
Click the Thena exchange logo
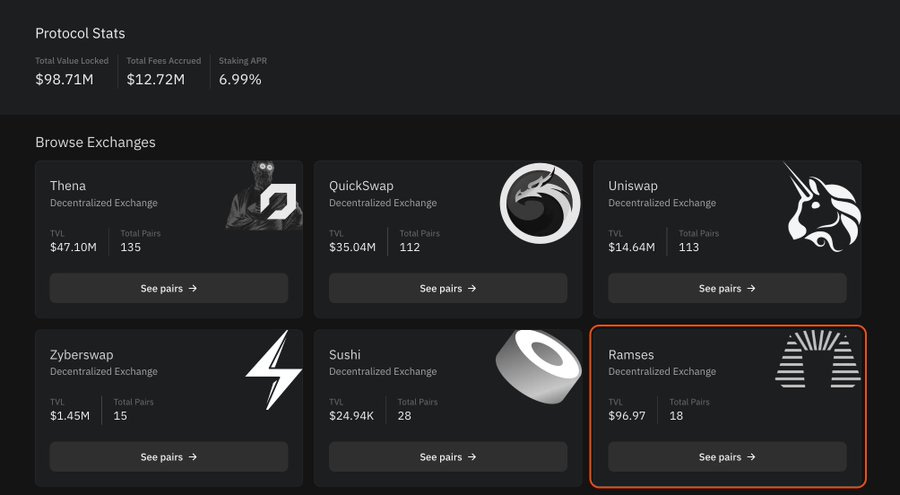(265, 196)
